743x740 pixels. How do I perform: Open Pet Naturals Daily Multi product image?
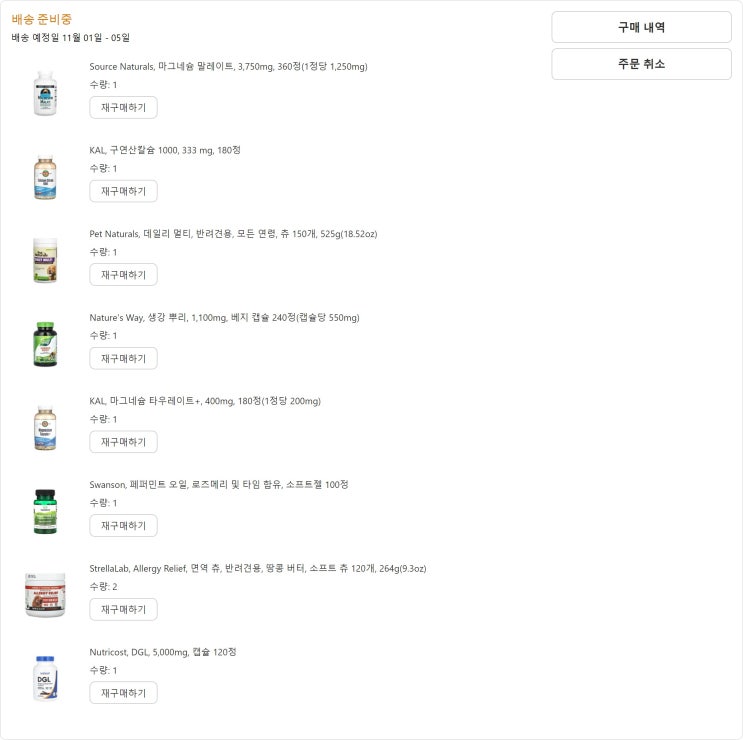(45, 260)
